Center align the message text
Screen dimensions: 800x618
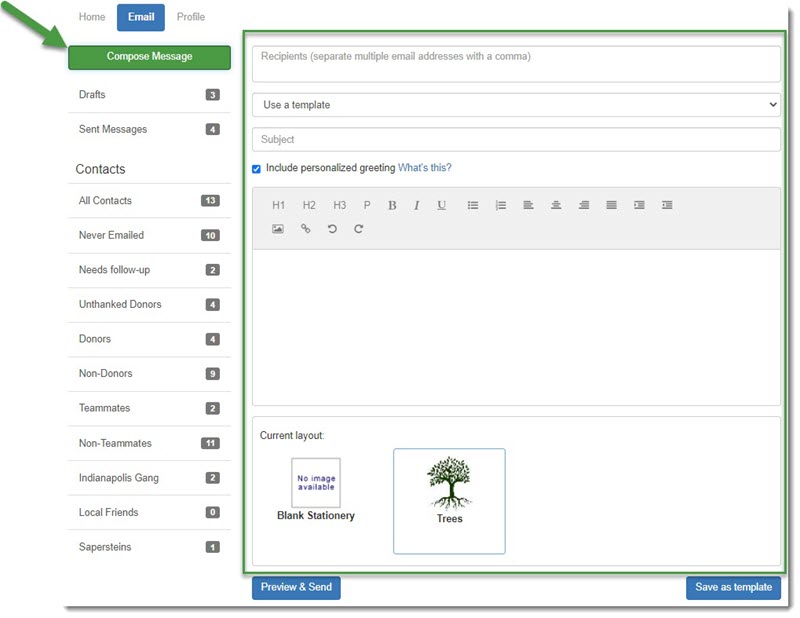(556, 205)
